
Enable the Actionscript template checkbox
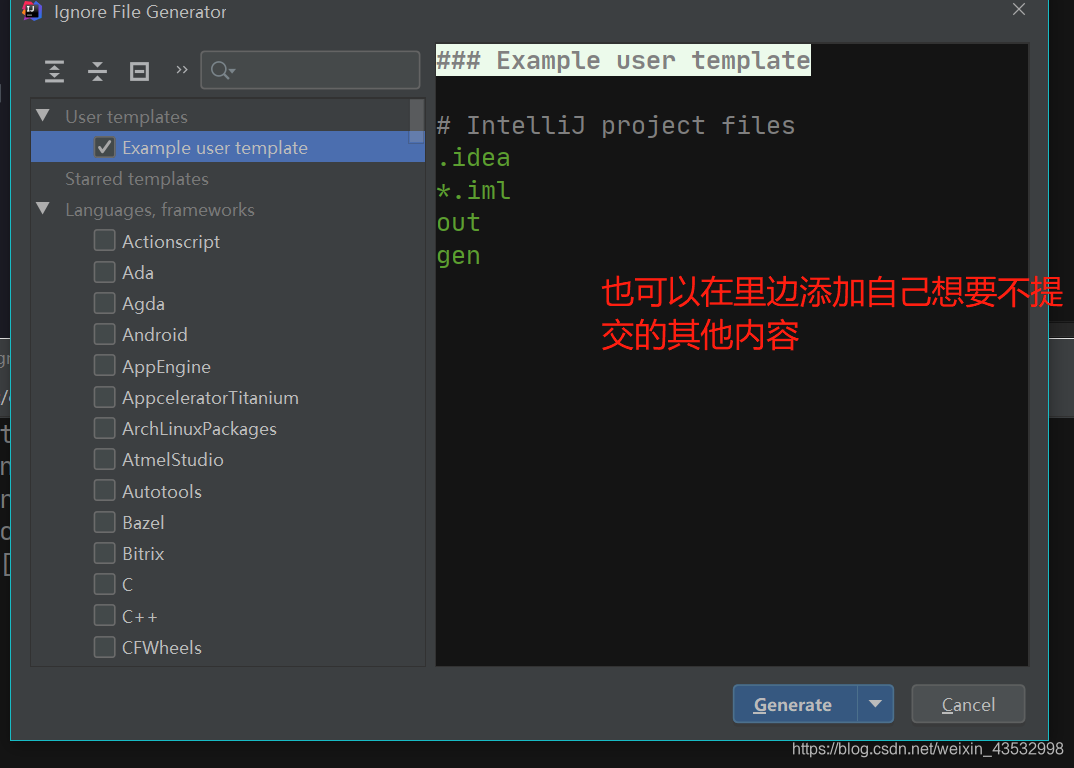point(104,241)
